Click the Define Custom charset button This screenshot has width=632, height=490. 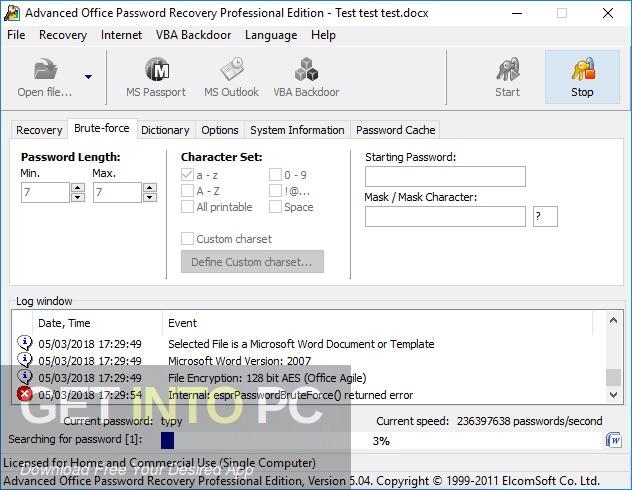[x=252, y=262]
